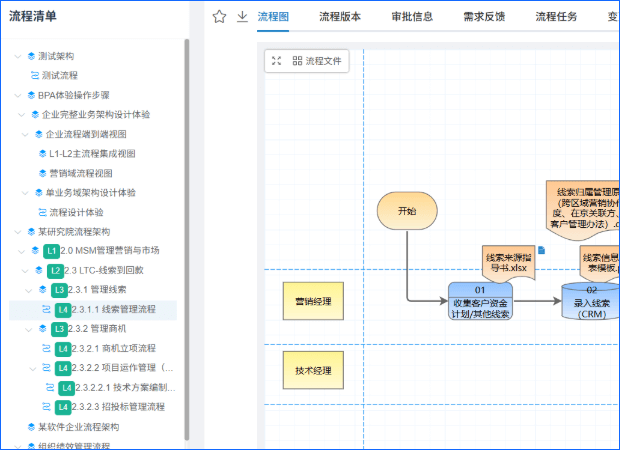The image size is (620, 450).
Task: Open the 审批信息 tab
Action: pyautogui.click(x=412, y=16)
